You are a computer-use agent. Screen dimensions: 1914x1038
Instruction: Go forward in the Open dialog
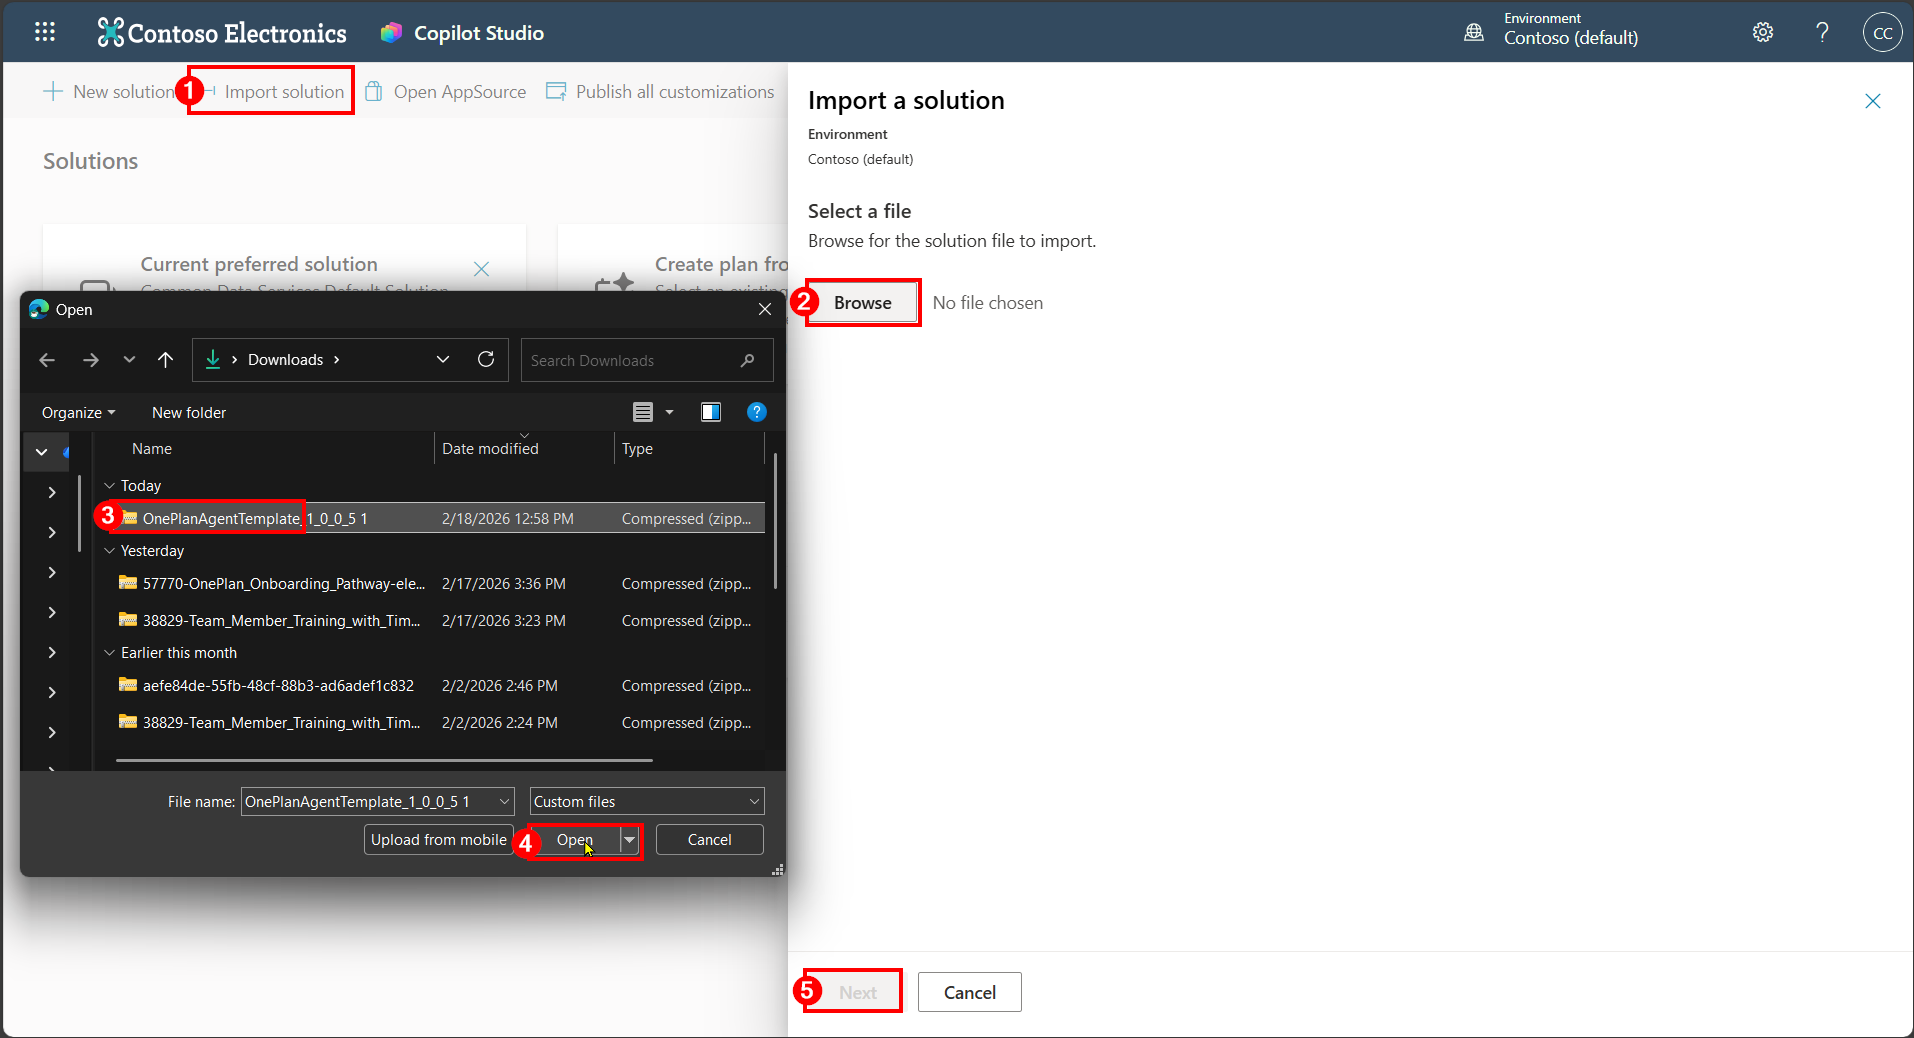click(91, 360)
